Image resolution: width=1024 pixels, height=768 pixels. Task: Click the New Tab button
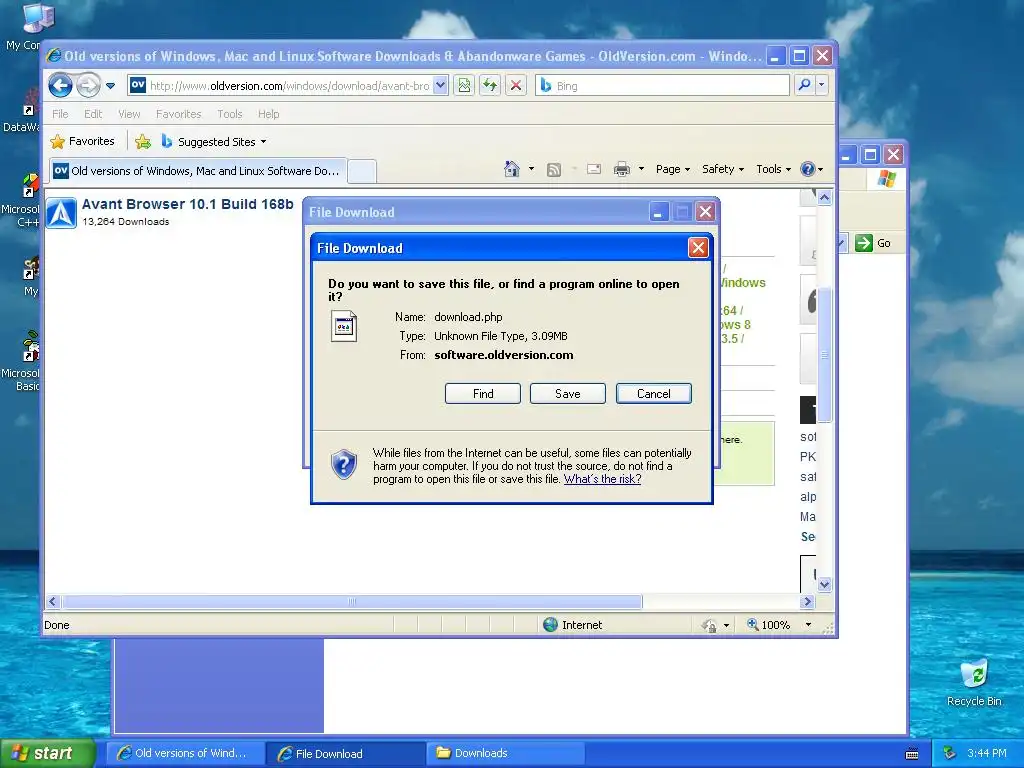(x=362, y=171)
